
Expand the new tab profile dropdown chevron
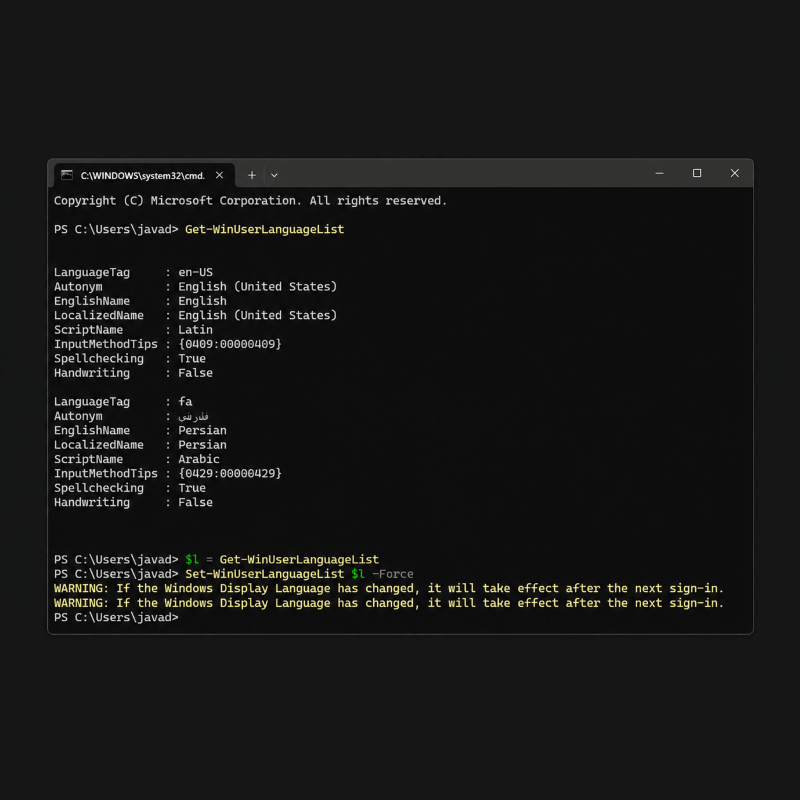click(274, 175)
